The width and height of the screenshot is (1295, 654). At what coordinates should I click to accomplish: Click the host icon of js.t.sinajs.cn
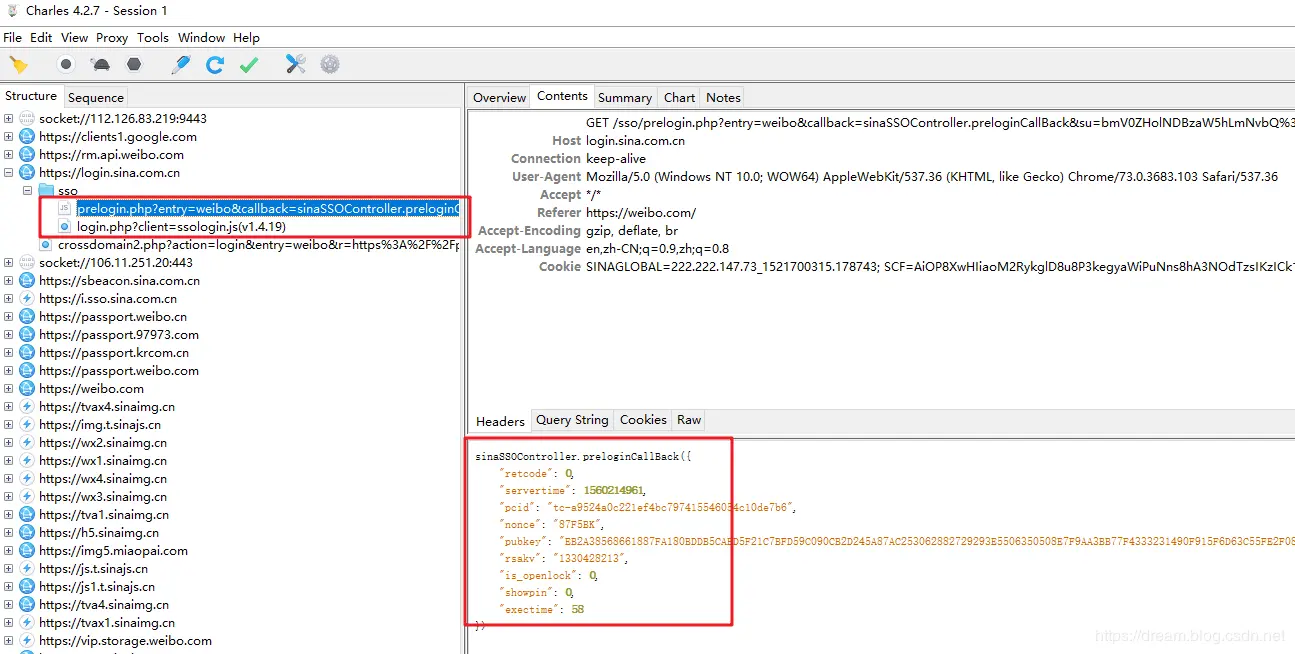[x=27, y=569]
